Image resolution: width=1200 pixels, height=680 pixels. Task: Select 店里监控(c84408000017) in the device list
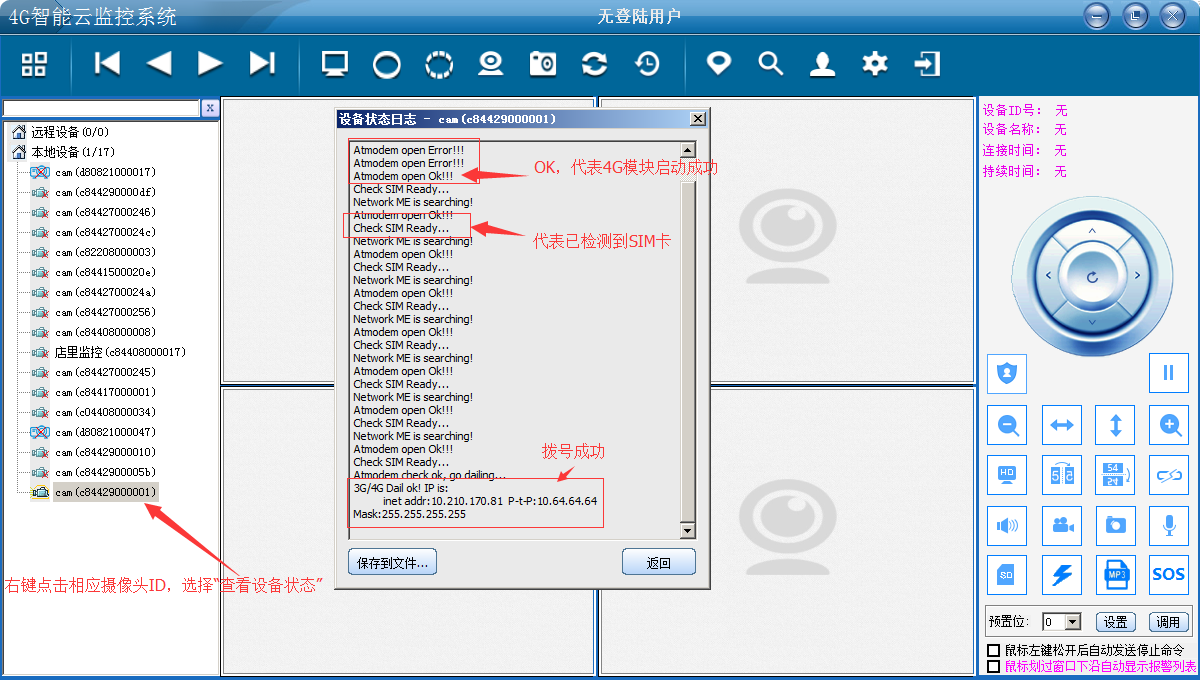[x=119, y=352]
